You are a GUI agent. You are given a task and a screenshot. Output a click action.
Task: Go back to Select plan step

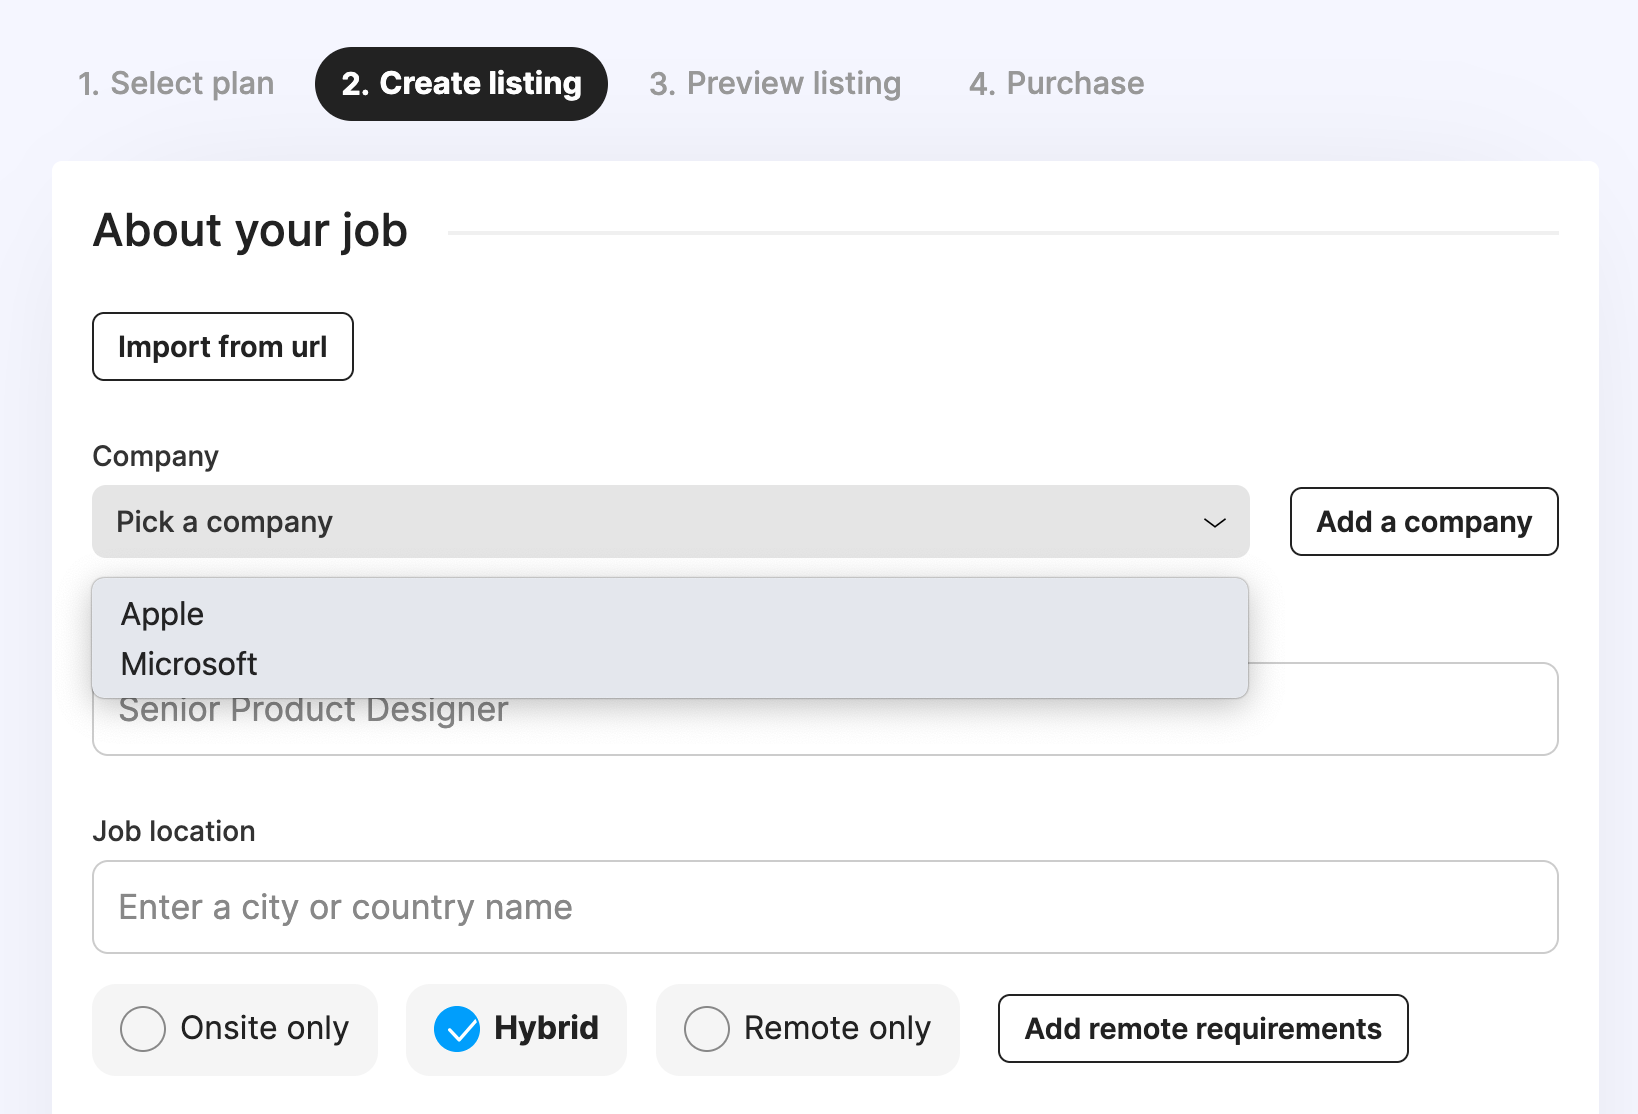click(x=176, y=84)
